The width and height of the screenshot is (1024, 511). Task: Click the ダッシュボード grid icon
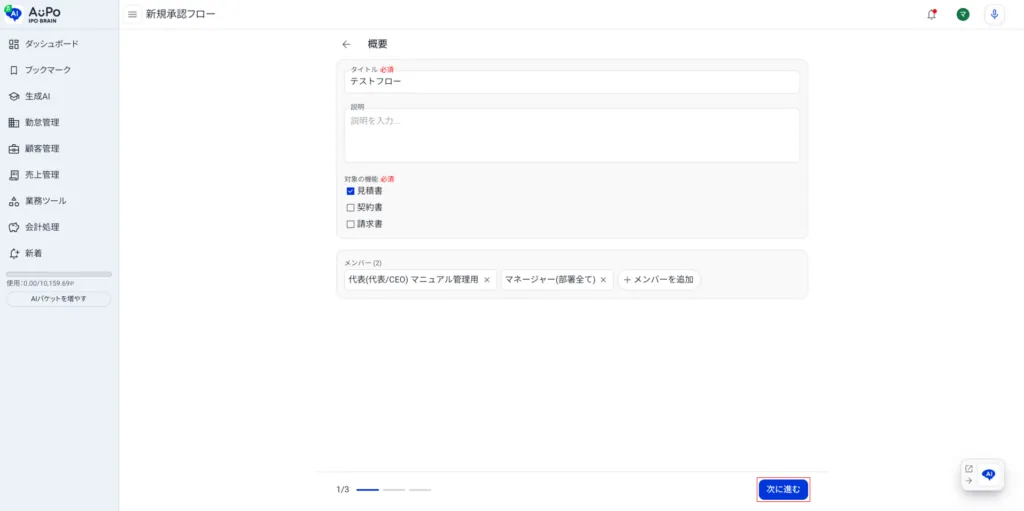point(14,44)
